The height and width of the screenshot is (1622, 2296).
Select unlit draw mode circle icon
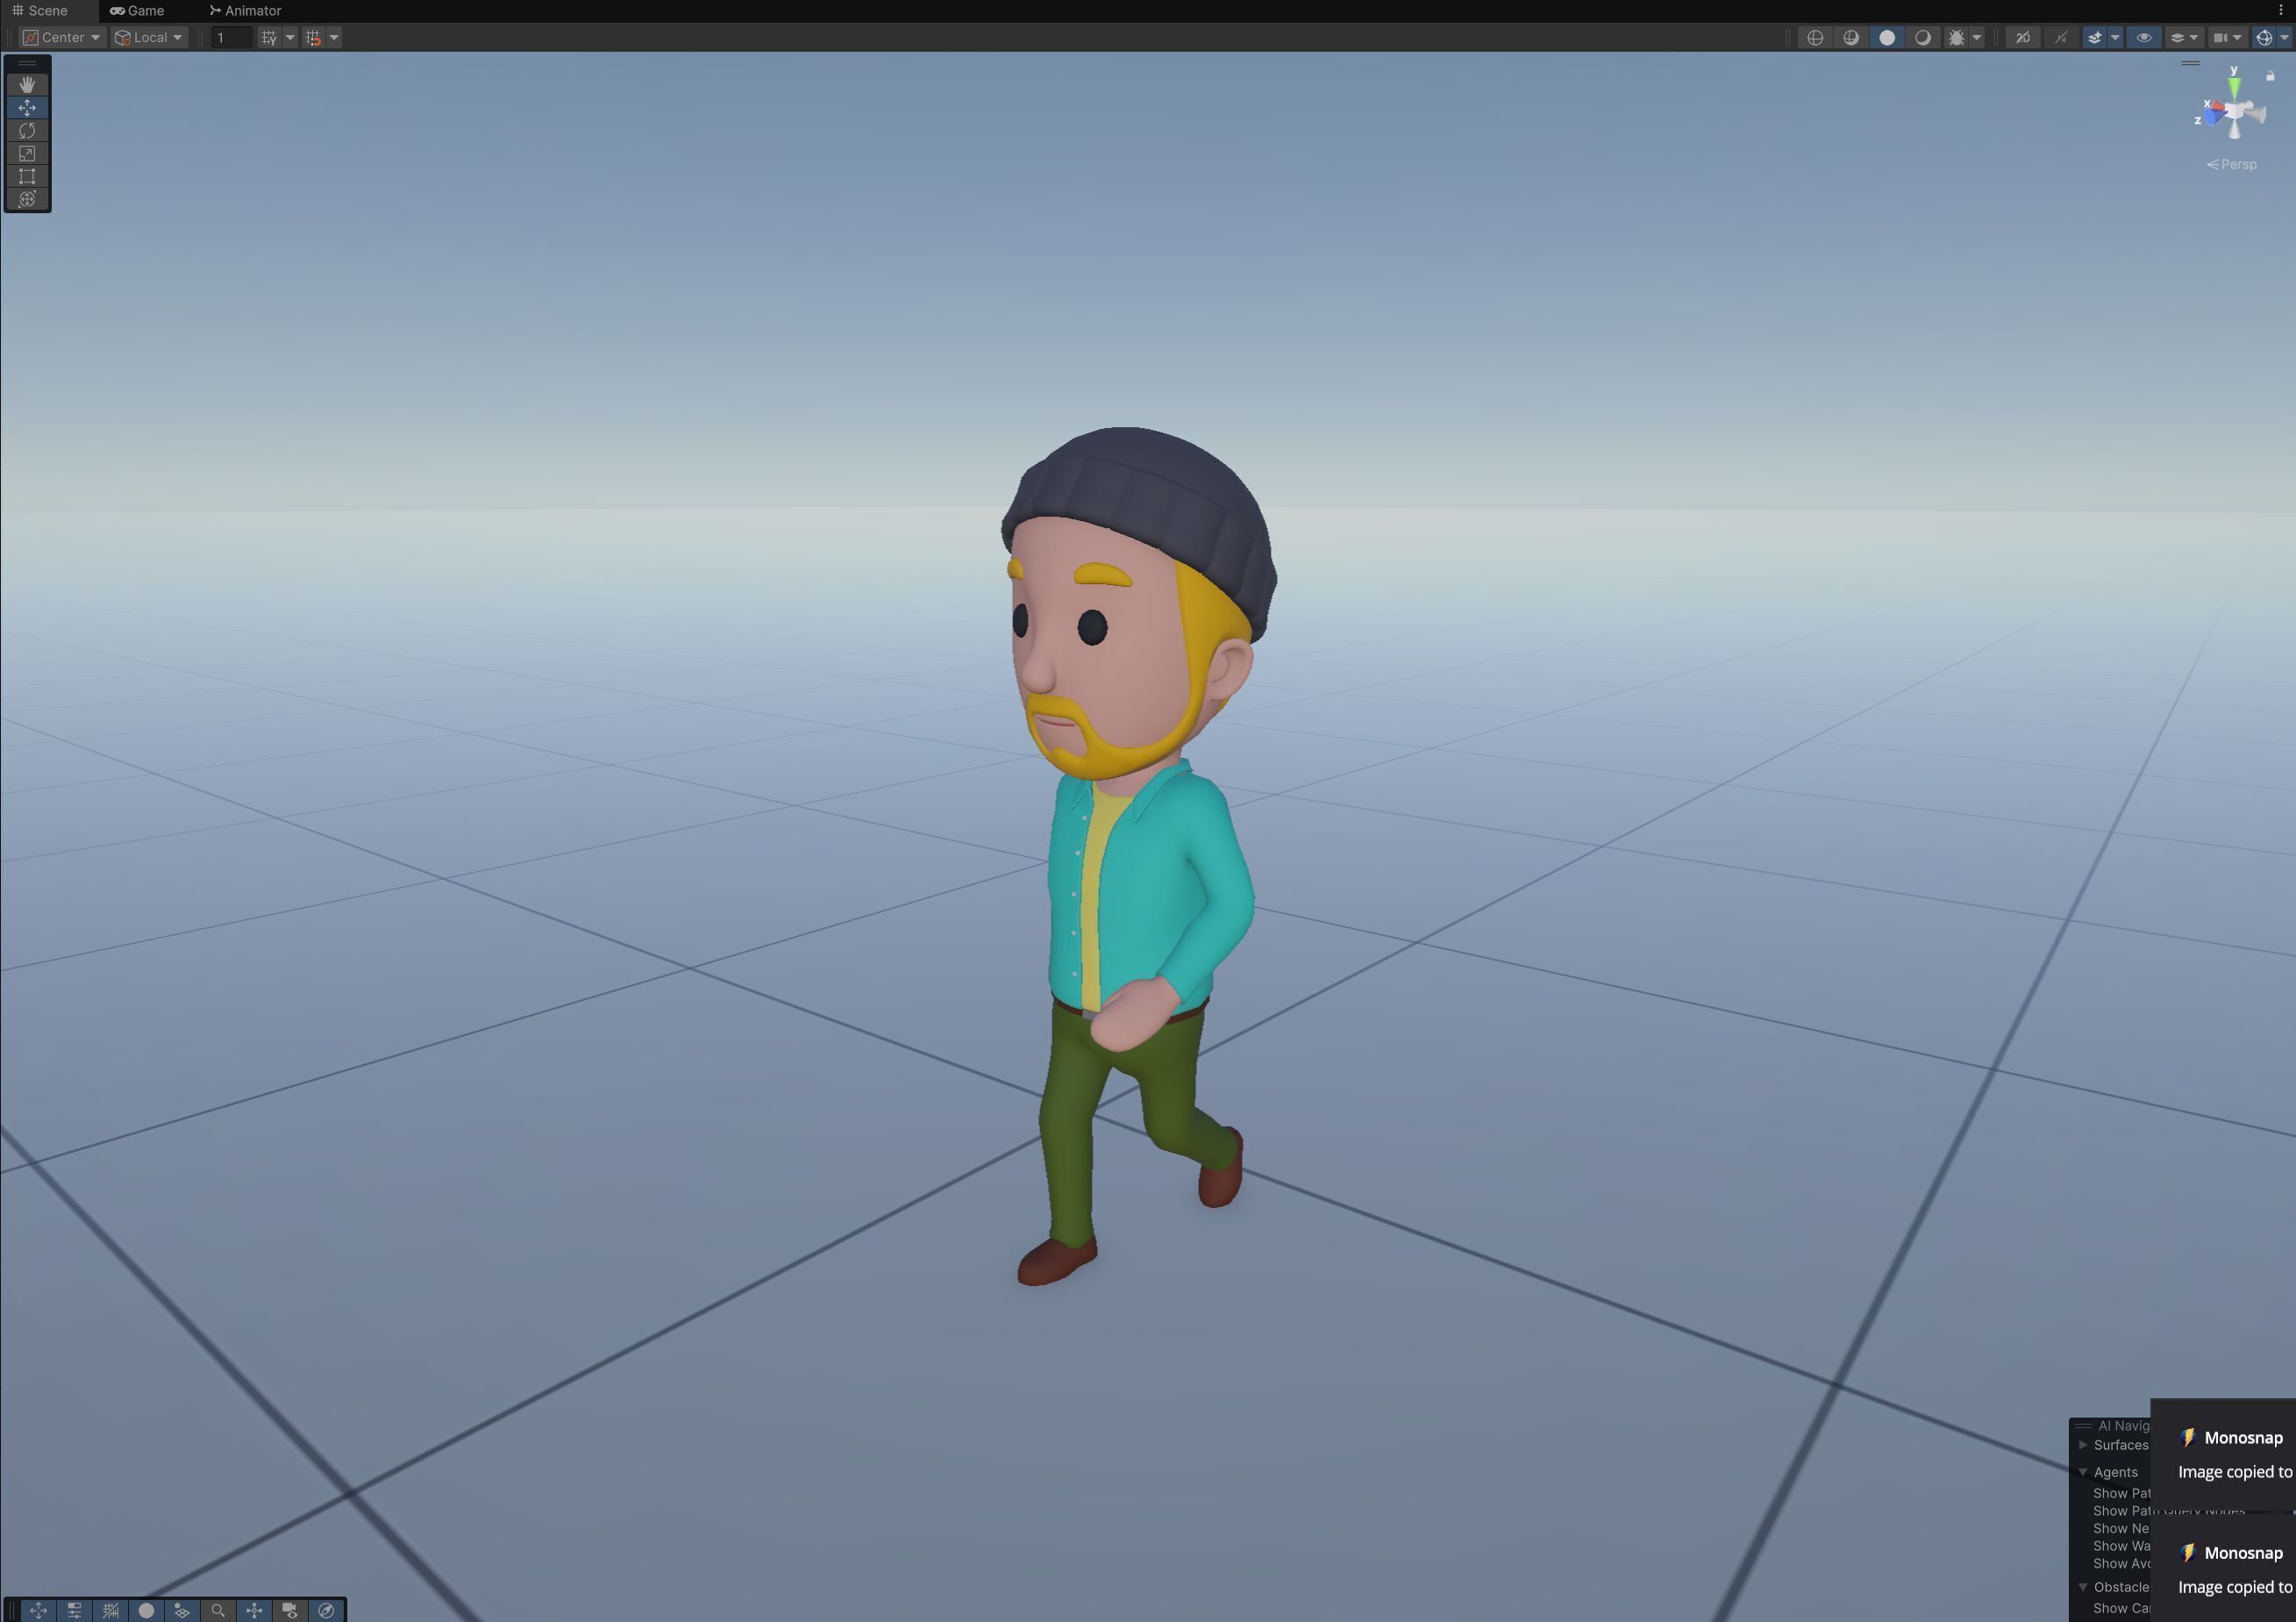coord(1887,37)
